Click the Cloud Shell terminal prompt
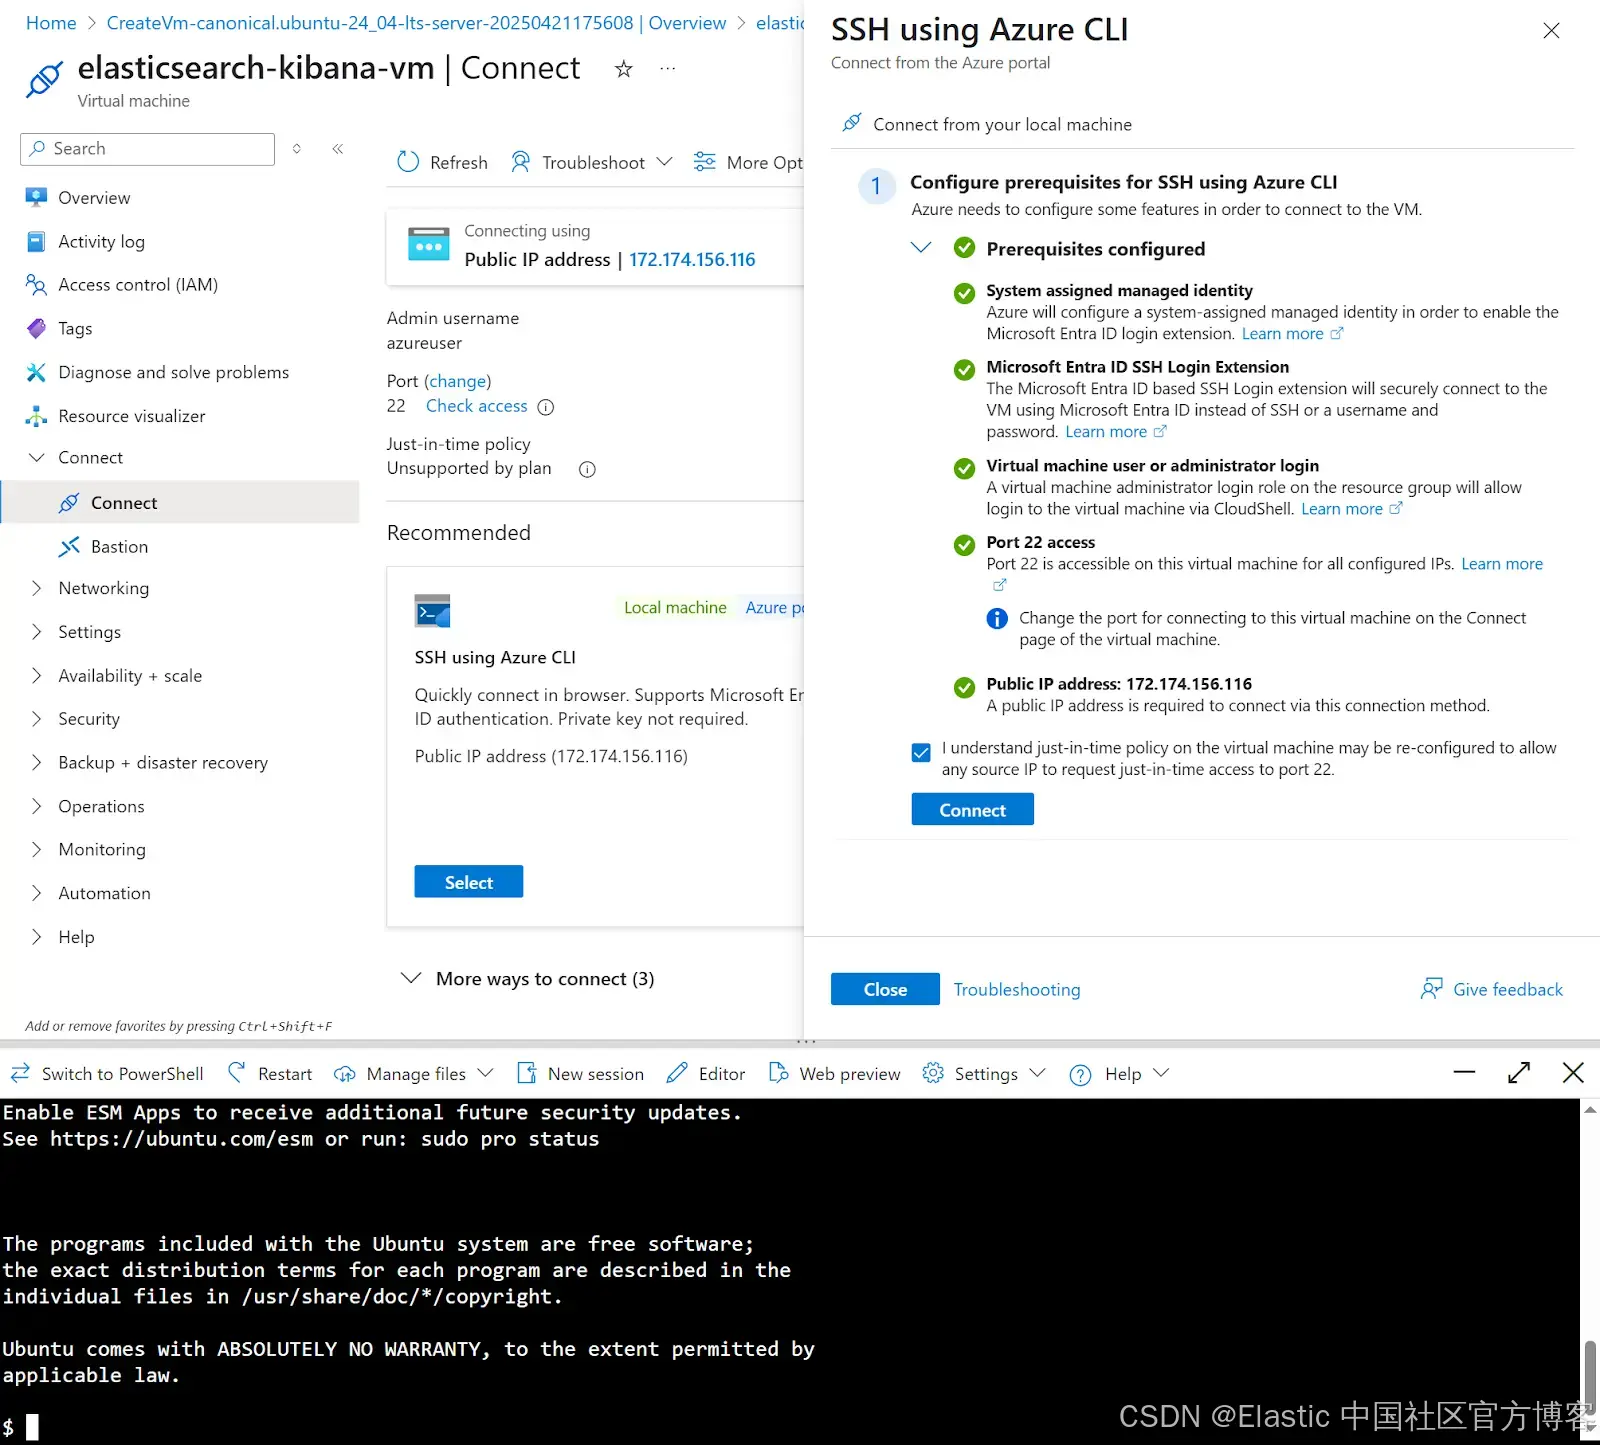 click(20, 1427)
